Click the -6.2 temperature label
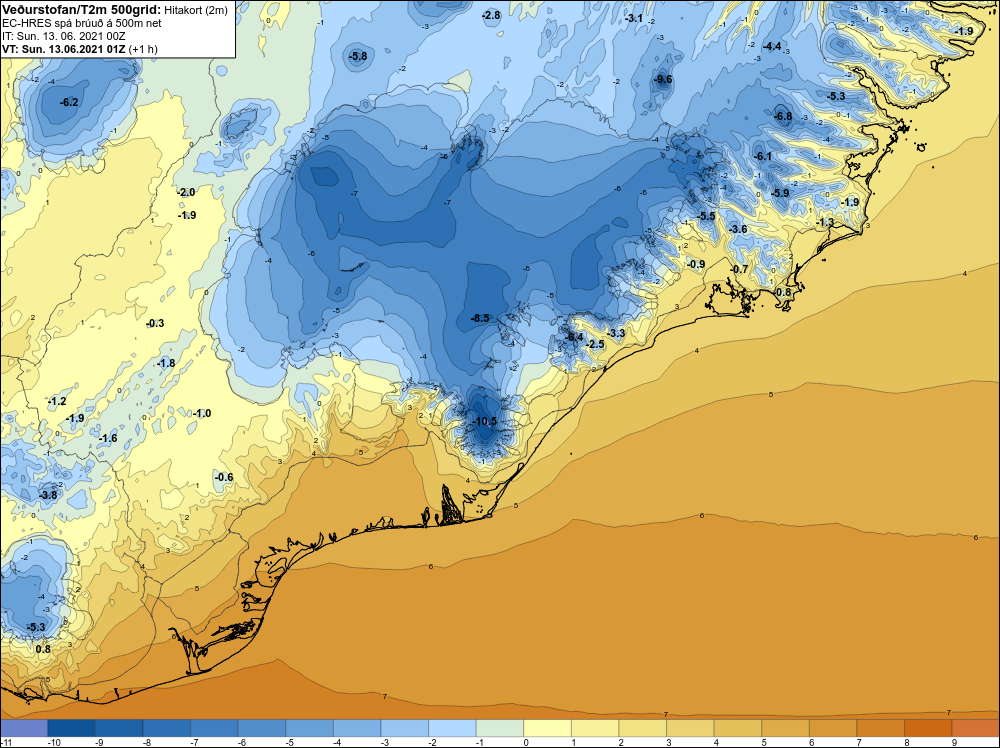 (x=69, y=102)
